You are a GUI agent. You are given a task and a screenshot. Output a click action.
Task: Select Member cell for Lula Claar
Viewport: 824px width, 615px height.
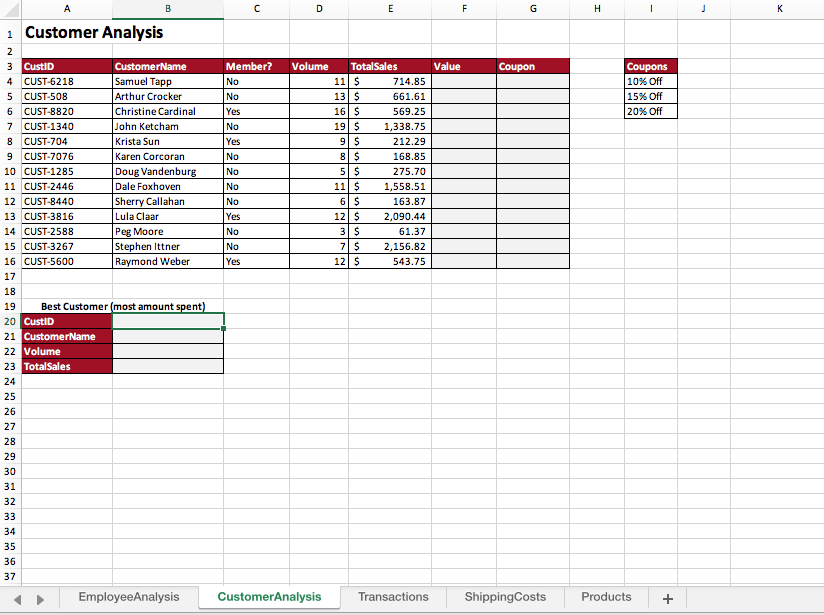click(x=256, y=216)
